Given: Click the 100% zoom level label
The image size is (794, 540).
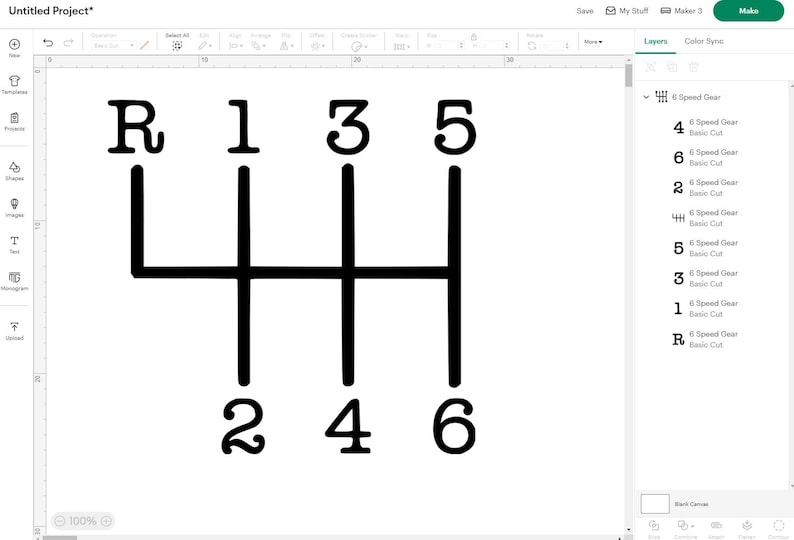Looking at the screenshot, I should pos(83,521).
